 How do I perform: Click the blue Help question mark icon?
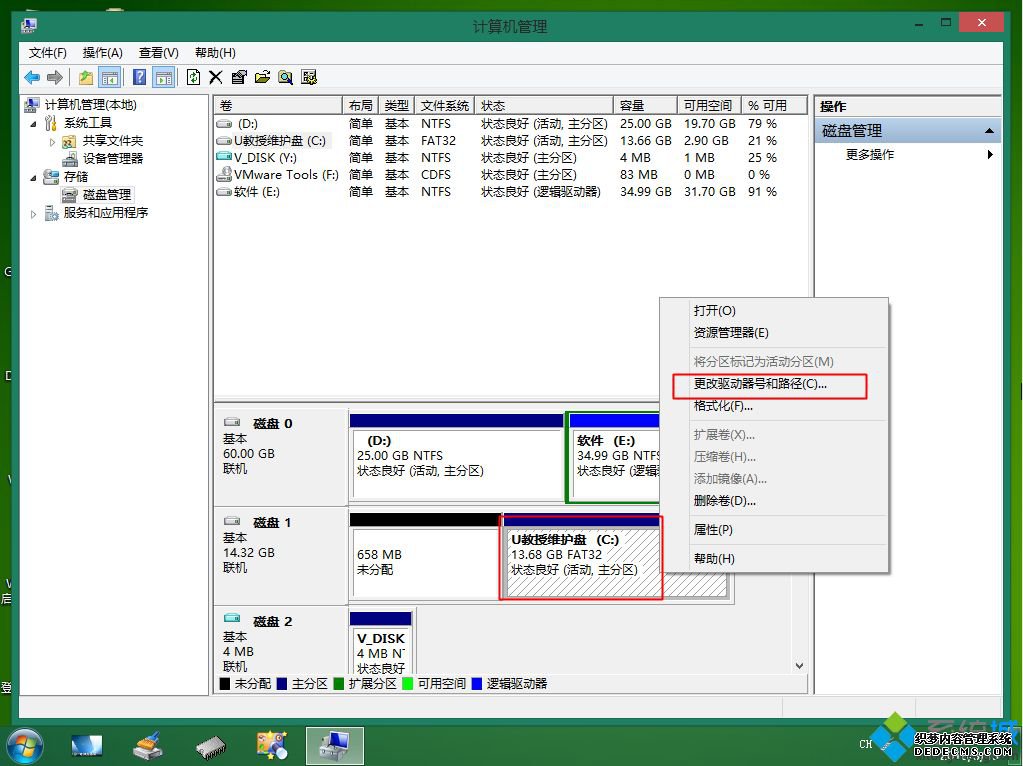tap(139, 78)
